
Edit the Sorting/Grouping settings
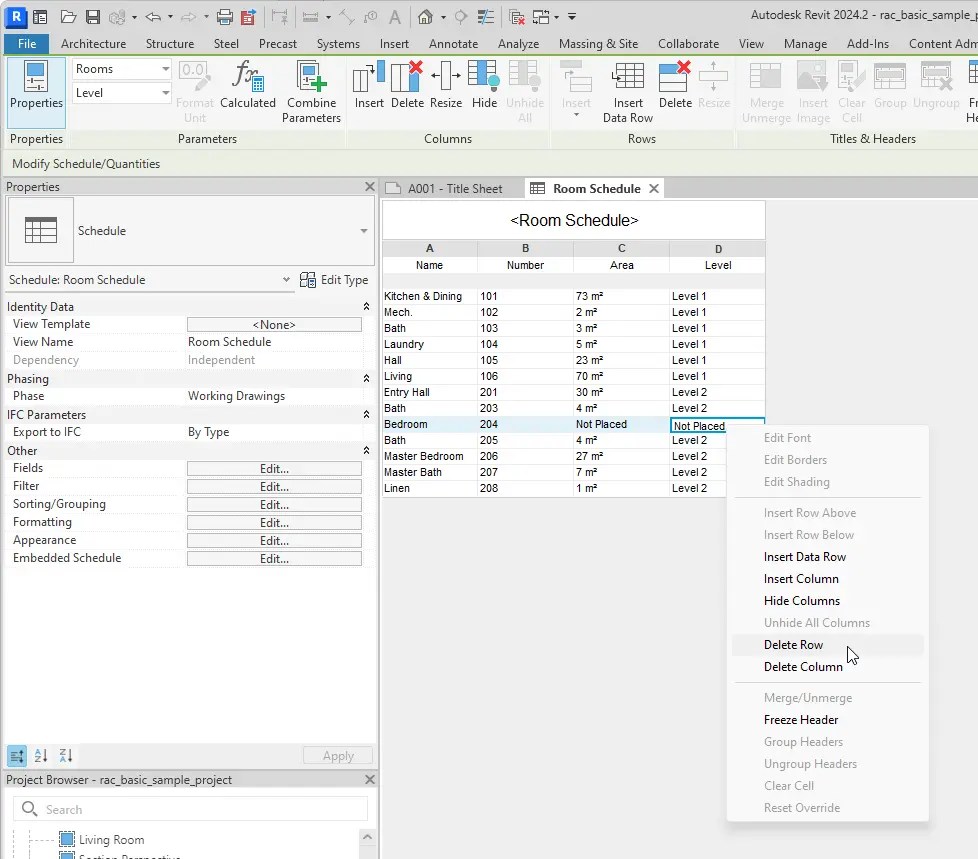click(274, 504)
